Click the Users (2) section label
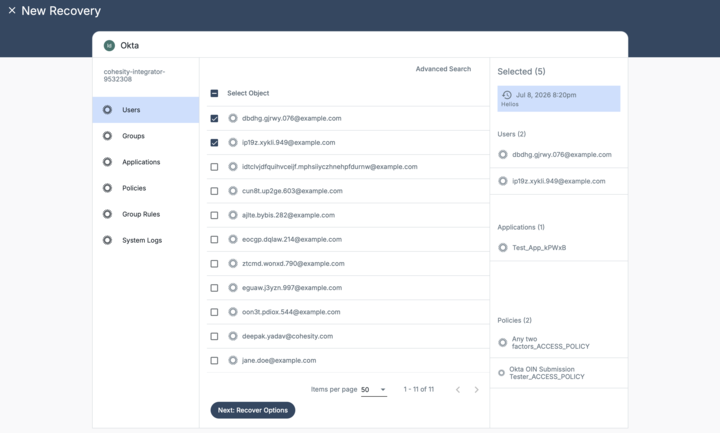This screenshot has width=720, height=433. 512,134
